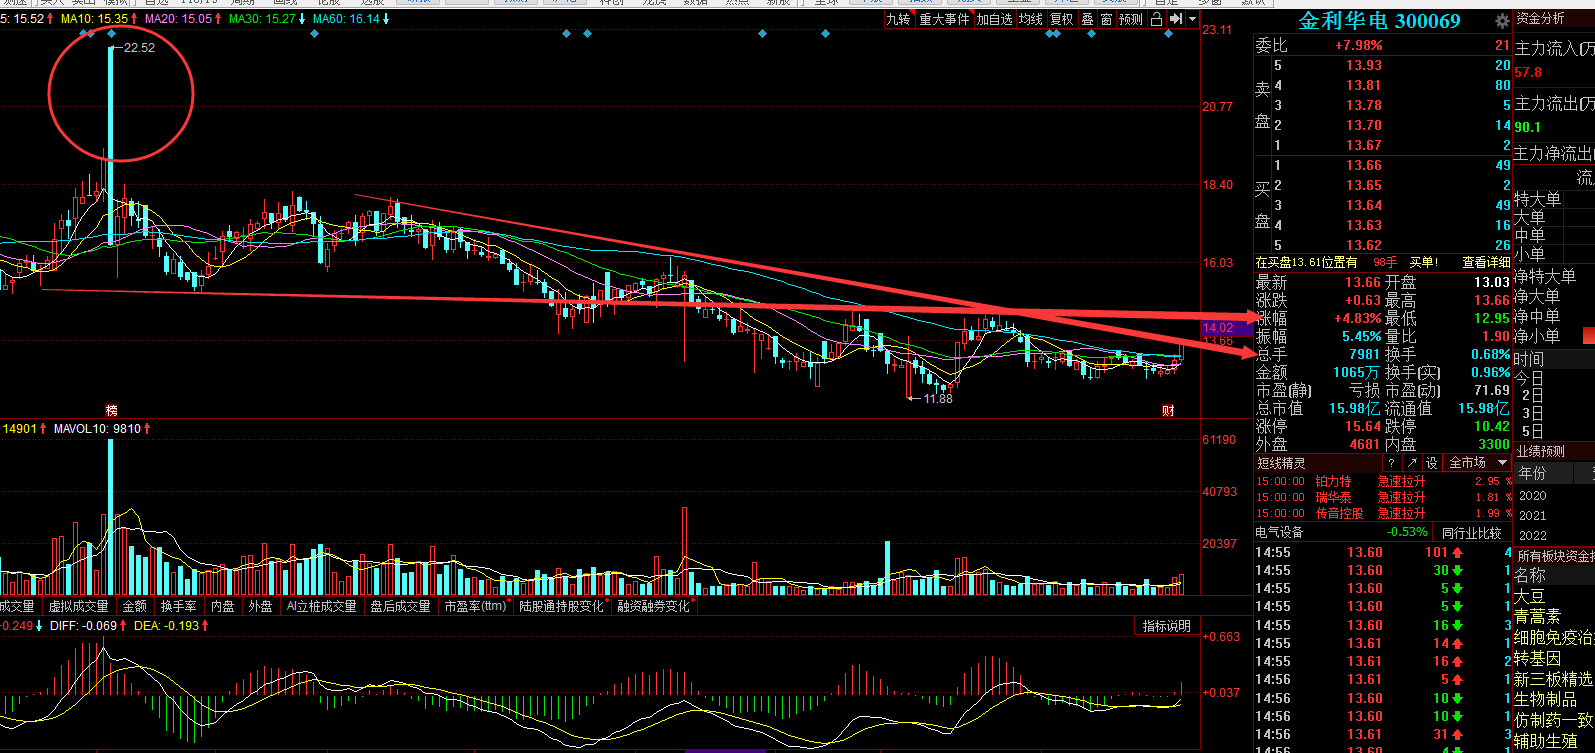Click sell level 5 price 13.93
Screen dimensions: 1595x753
1363,65
